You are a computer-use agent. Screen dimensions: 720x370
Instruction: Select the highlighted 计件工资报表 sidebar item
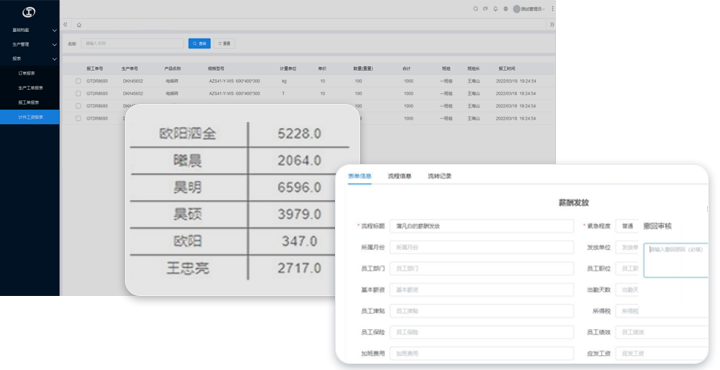tap(30, 117)
